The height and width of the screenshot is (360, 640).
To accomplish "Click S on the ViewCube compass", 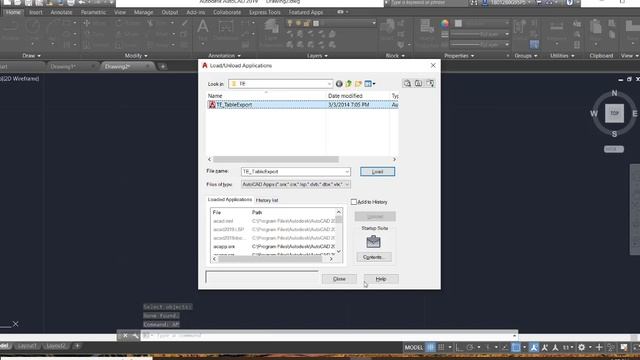I will [x=614, y=134].
